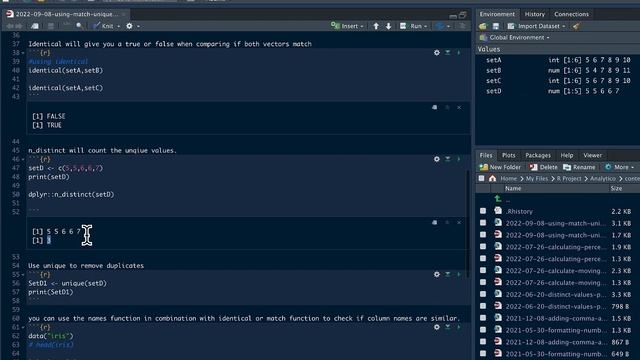Image resolution: width=640 pixels, height=360 pixels.
Task: Show document in new window icon
Action: tap(35, 26)
